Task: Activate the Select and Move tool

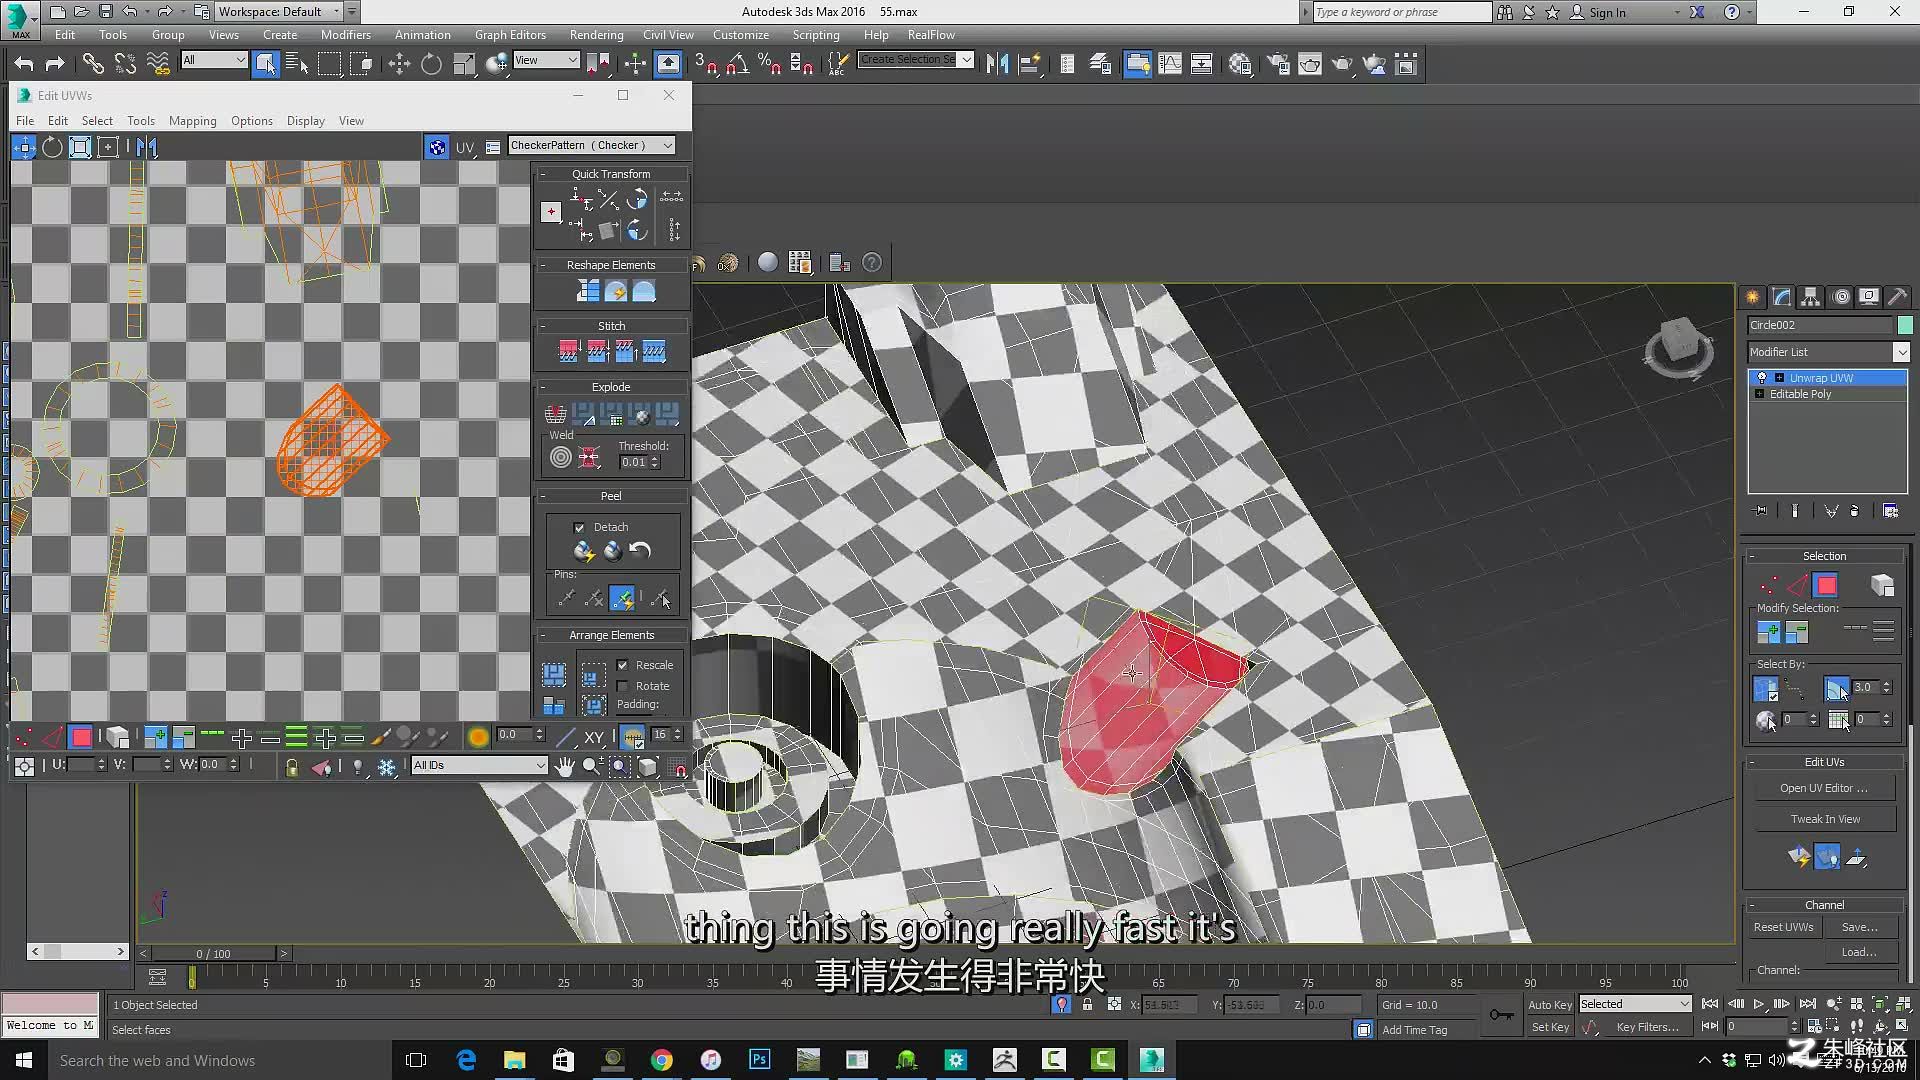Action: pos(399,64)
